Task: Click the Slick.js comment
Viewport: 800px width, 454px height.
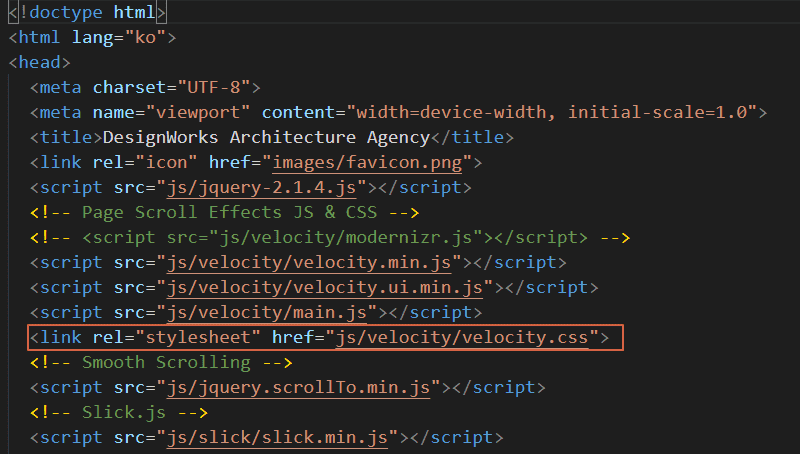Action: pos(119,412)
